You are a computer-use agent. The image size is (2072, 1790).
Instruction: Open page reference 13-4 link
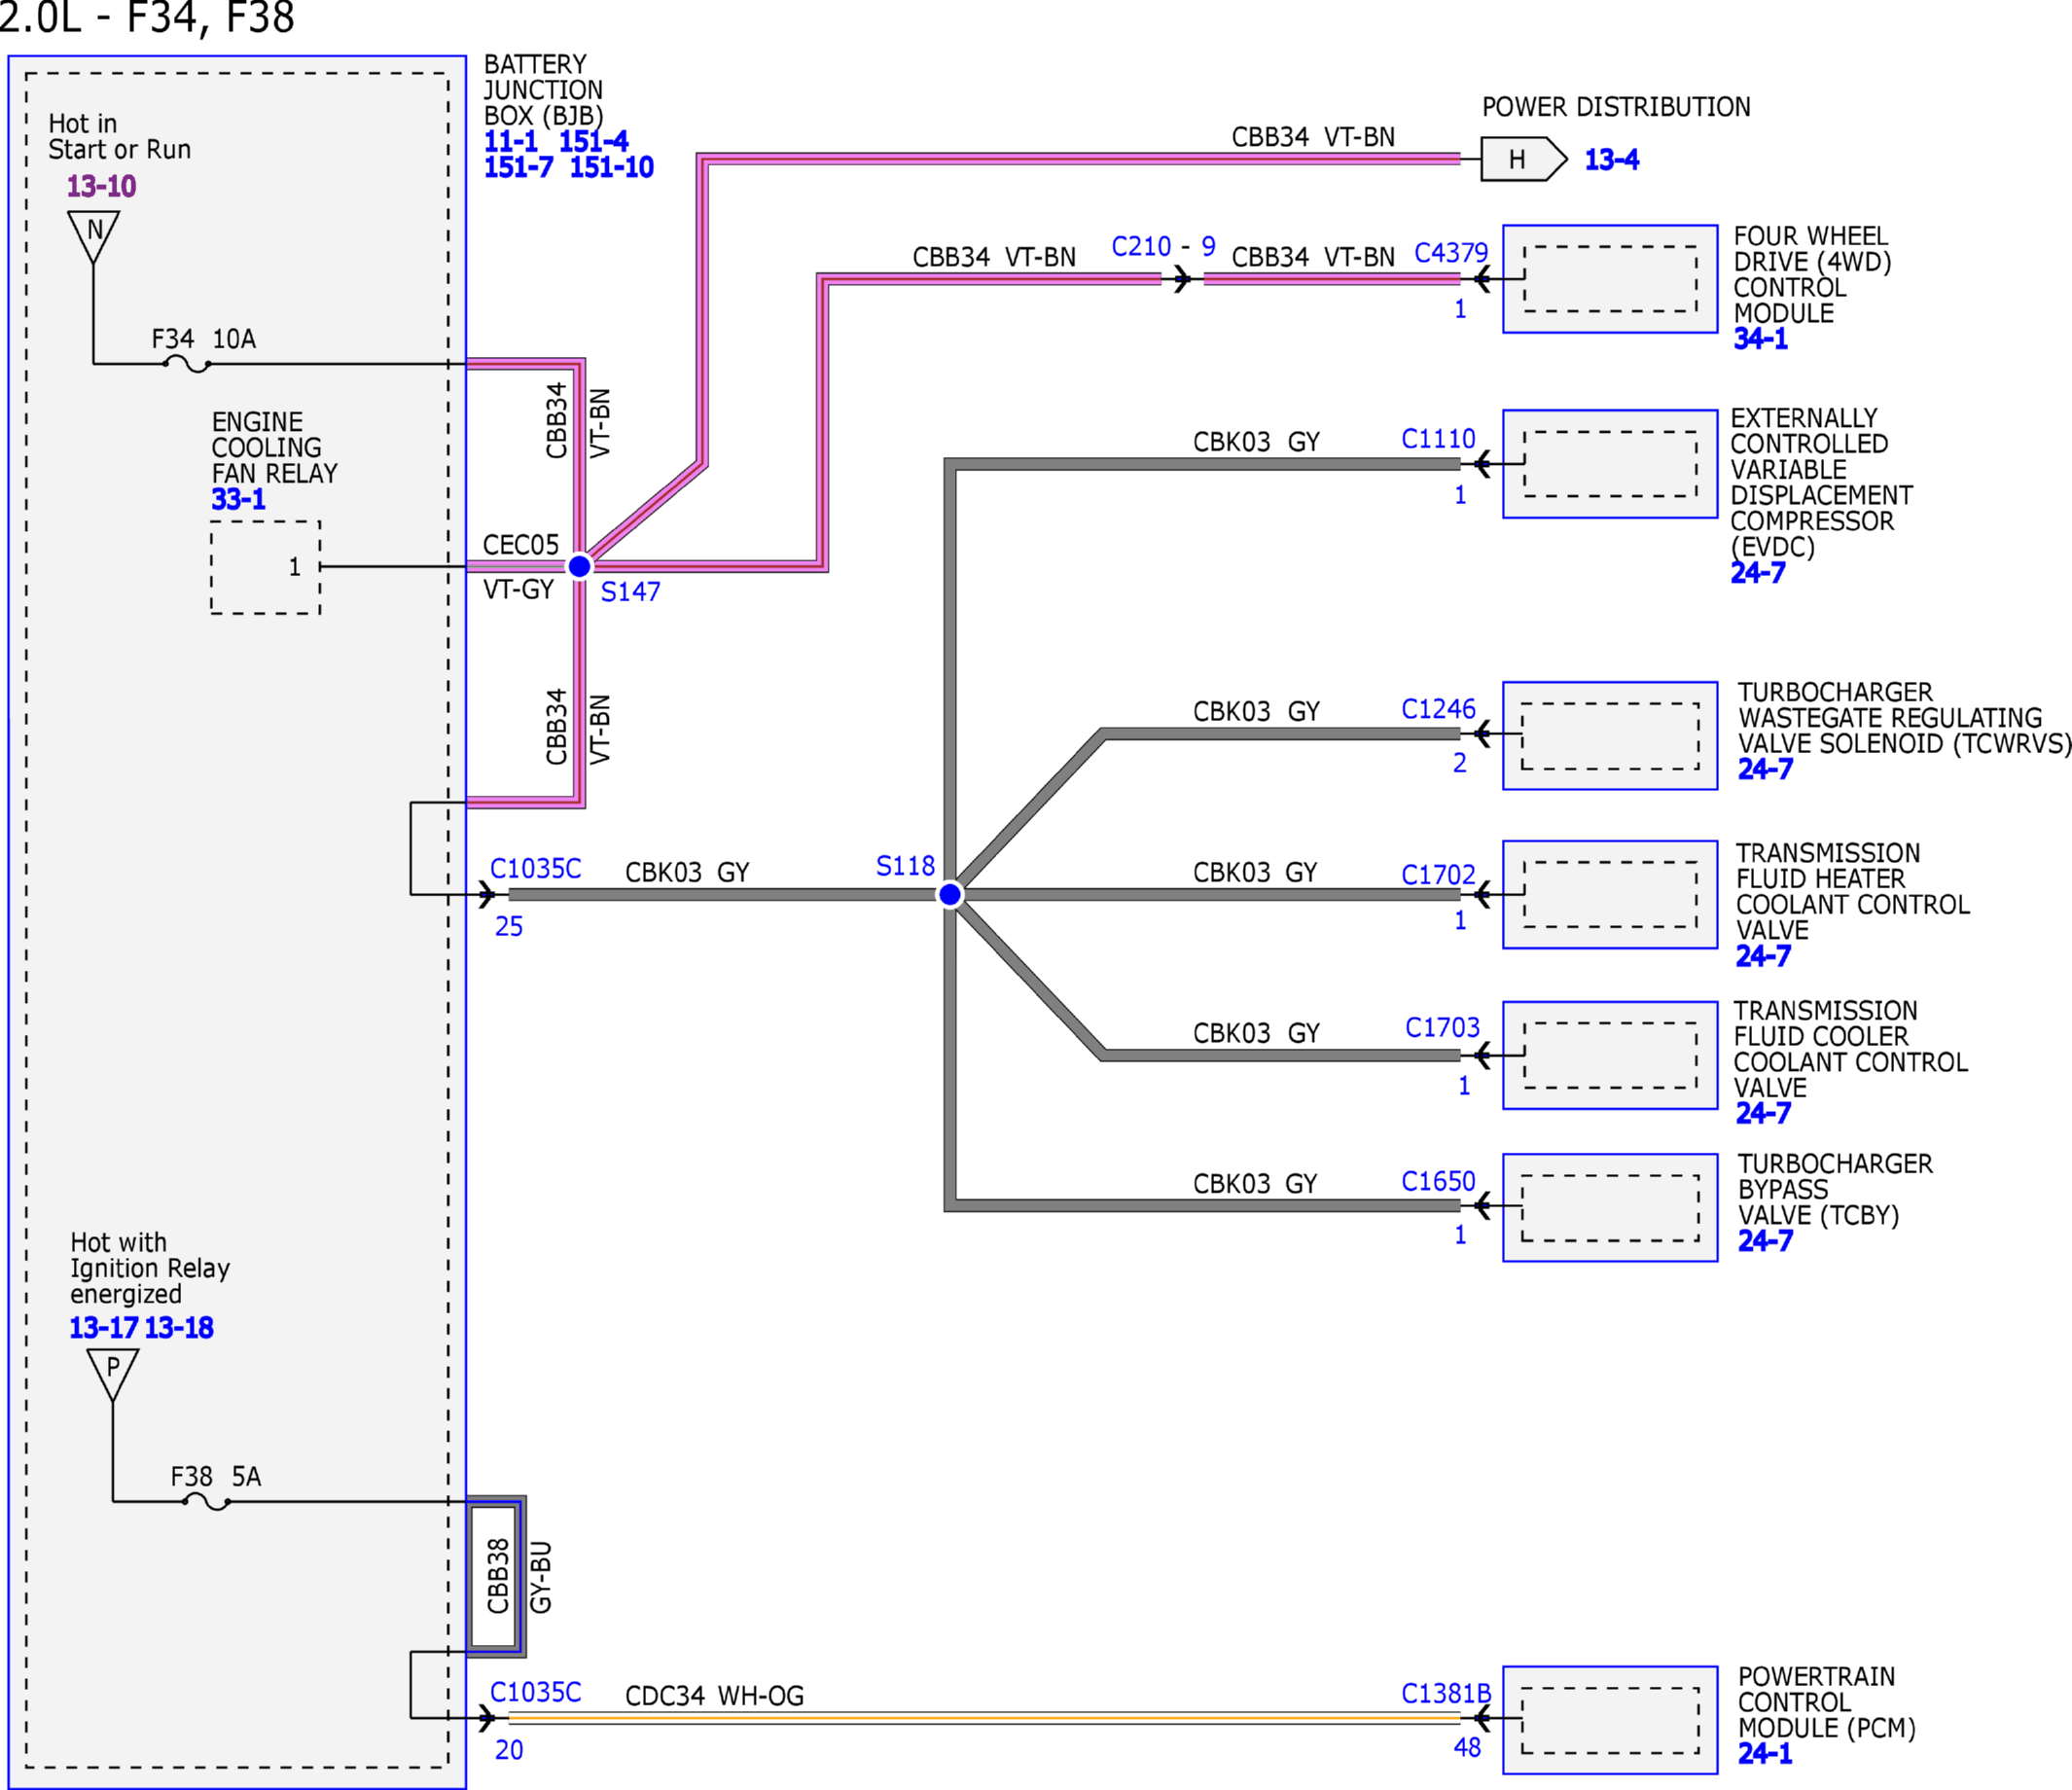(x=1611, y=159)
